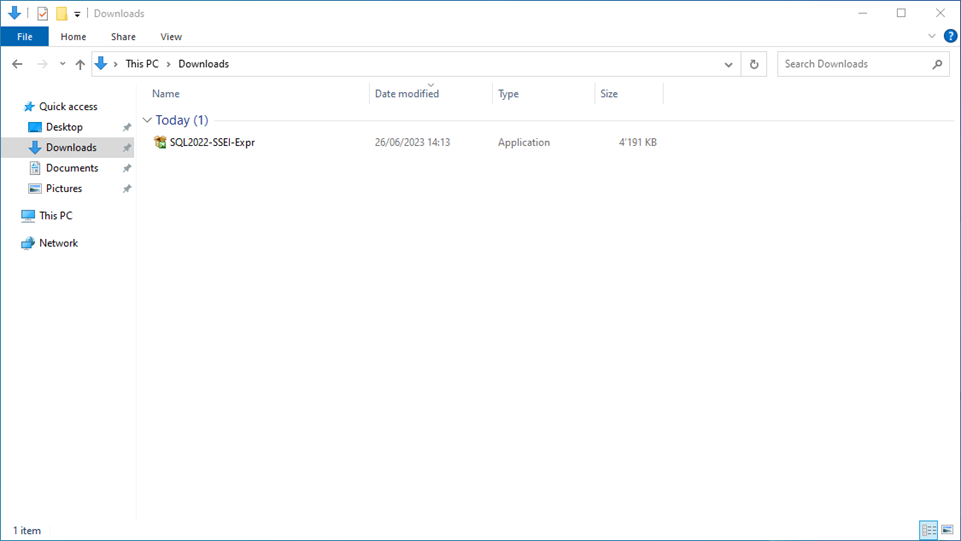Select Quick access in the navigation pane

pyautogui.click(x=68, y=107)
